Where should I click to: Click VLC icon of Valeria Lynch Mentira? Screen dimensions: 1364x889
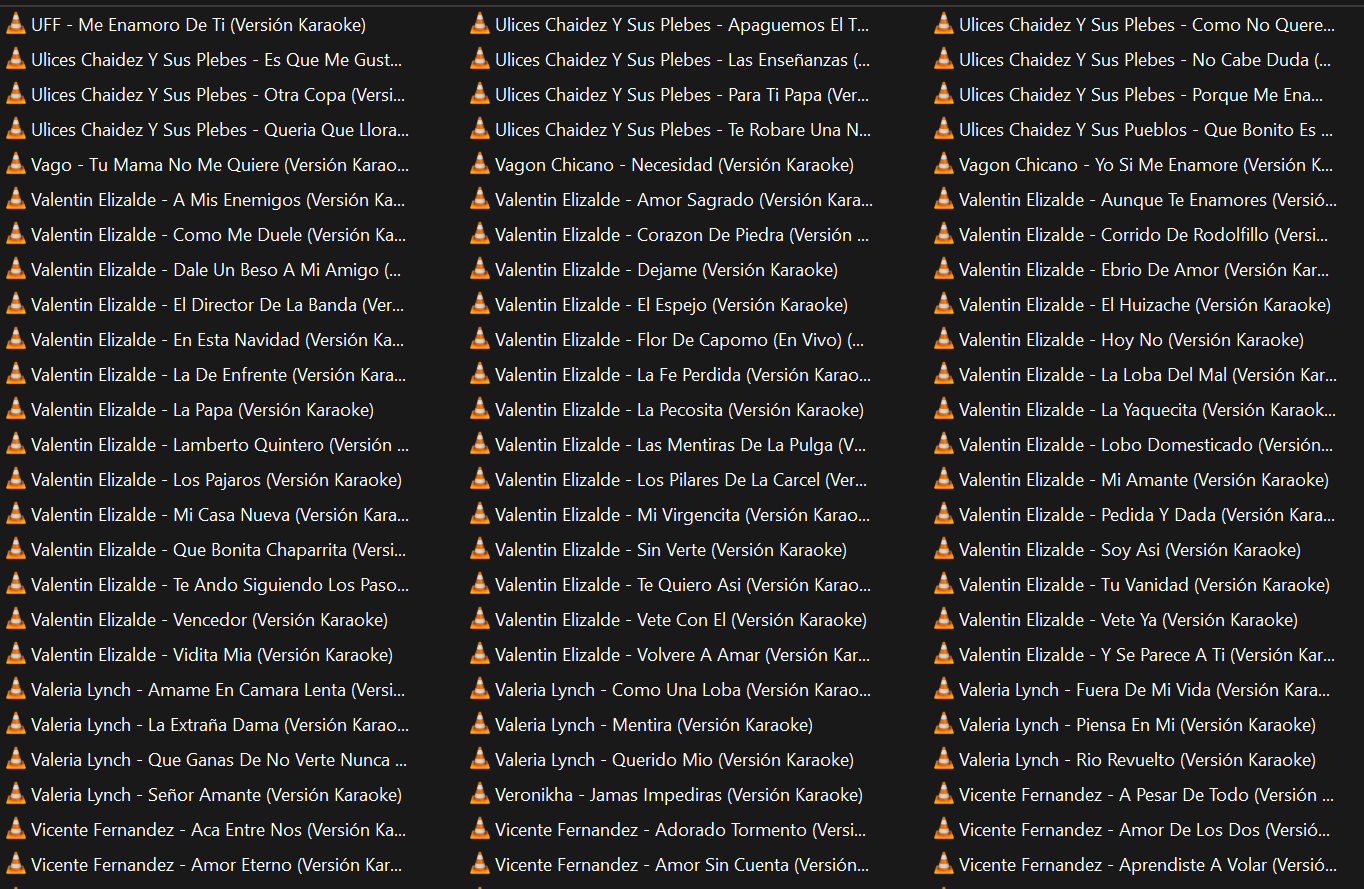point(480,725)
